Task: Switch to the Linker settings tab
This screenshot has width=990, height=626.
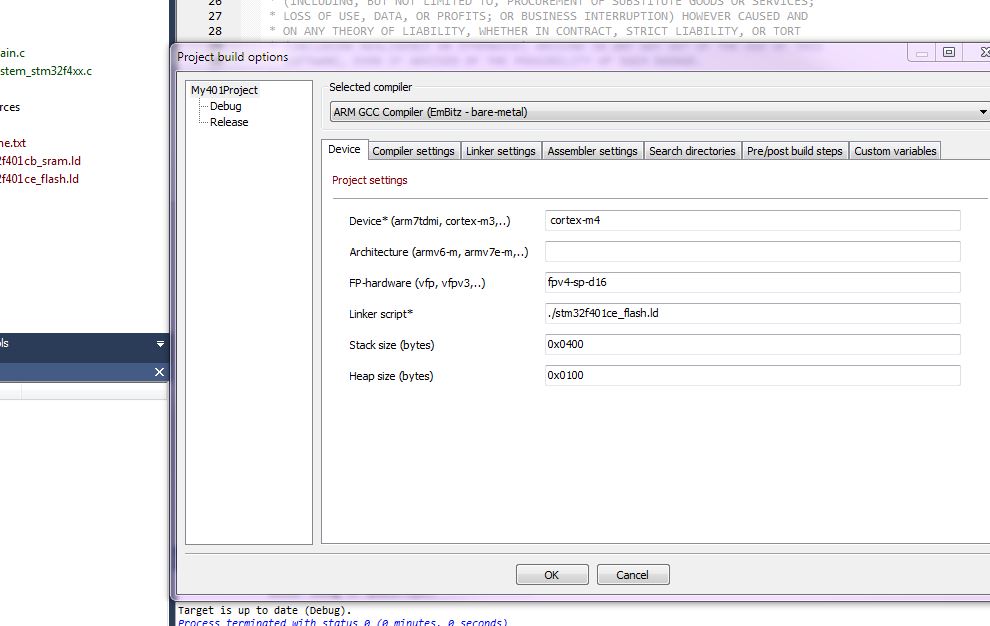Action: point(501,151)
